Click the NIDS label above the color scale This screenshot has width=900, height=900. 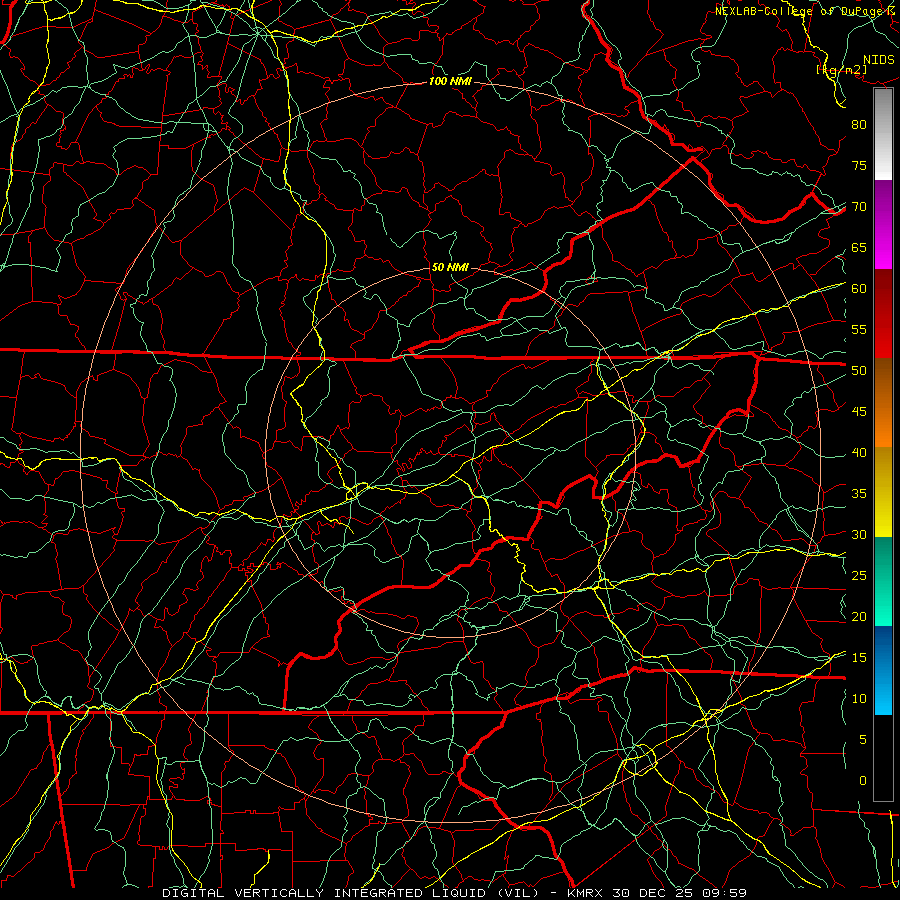(879, 60)
